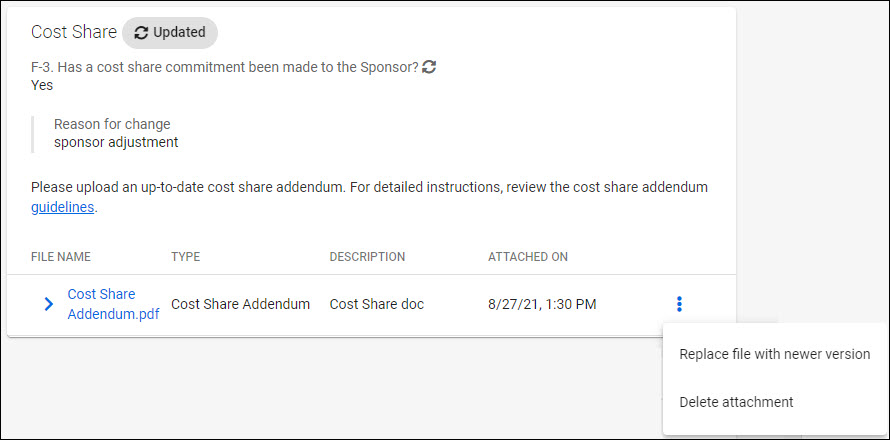Image resolution: width=890 pixels, height=440 pixels.
Task: Click the F-3 cost share commitment question text
Action: (225, 67)
